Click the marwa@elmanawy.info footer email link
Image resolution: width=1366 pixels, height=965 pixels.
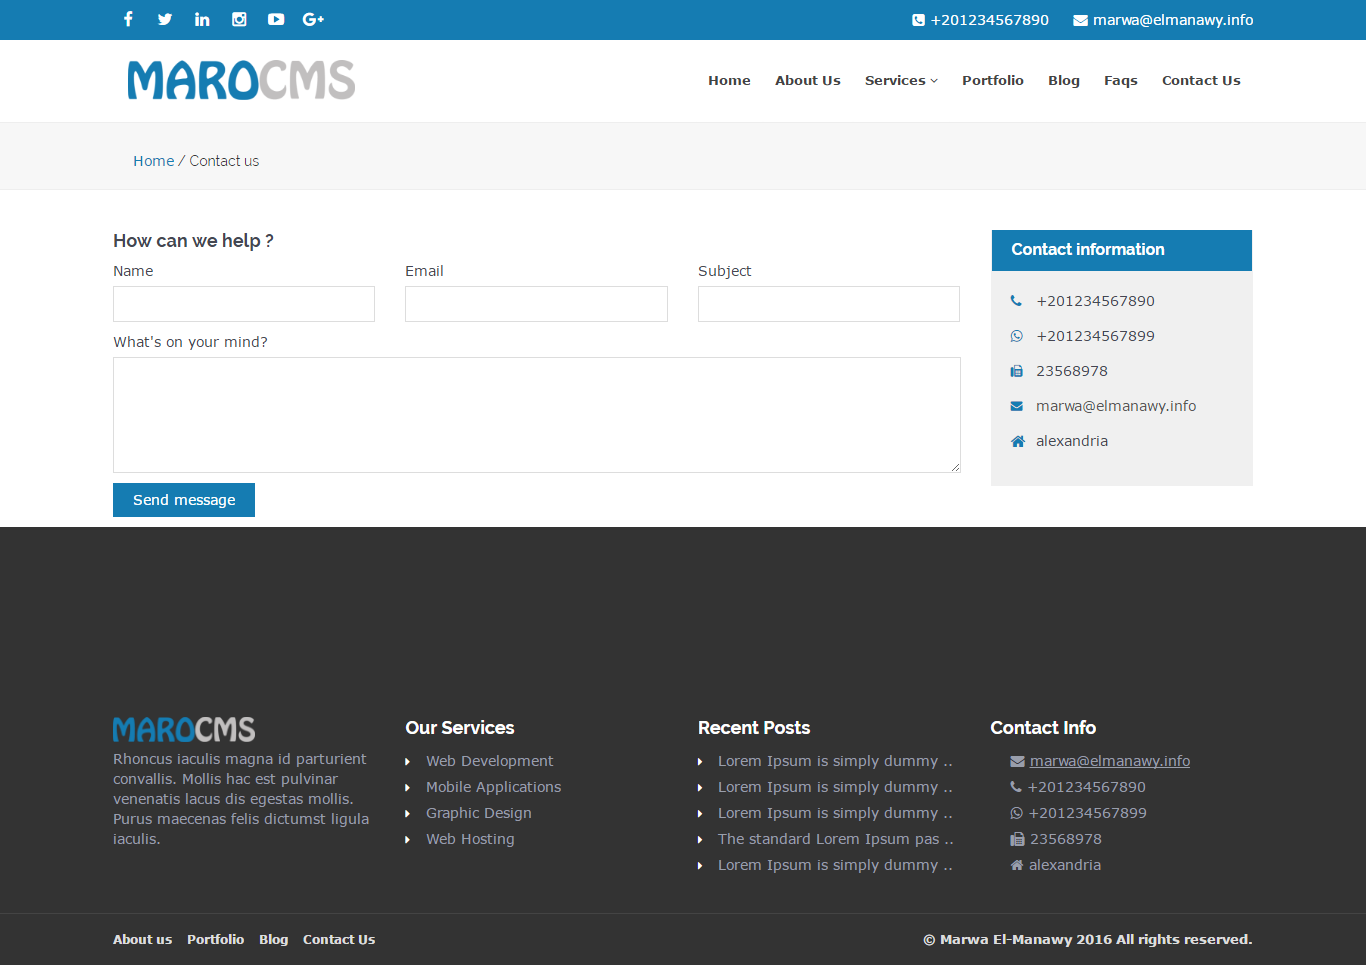point(1110,761)
